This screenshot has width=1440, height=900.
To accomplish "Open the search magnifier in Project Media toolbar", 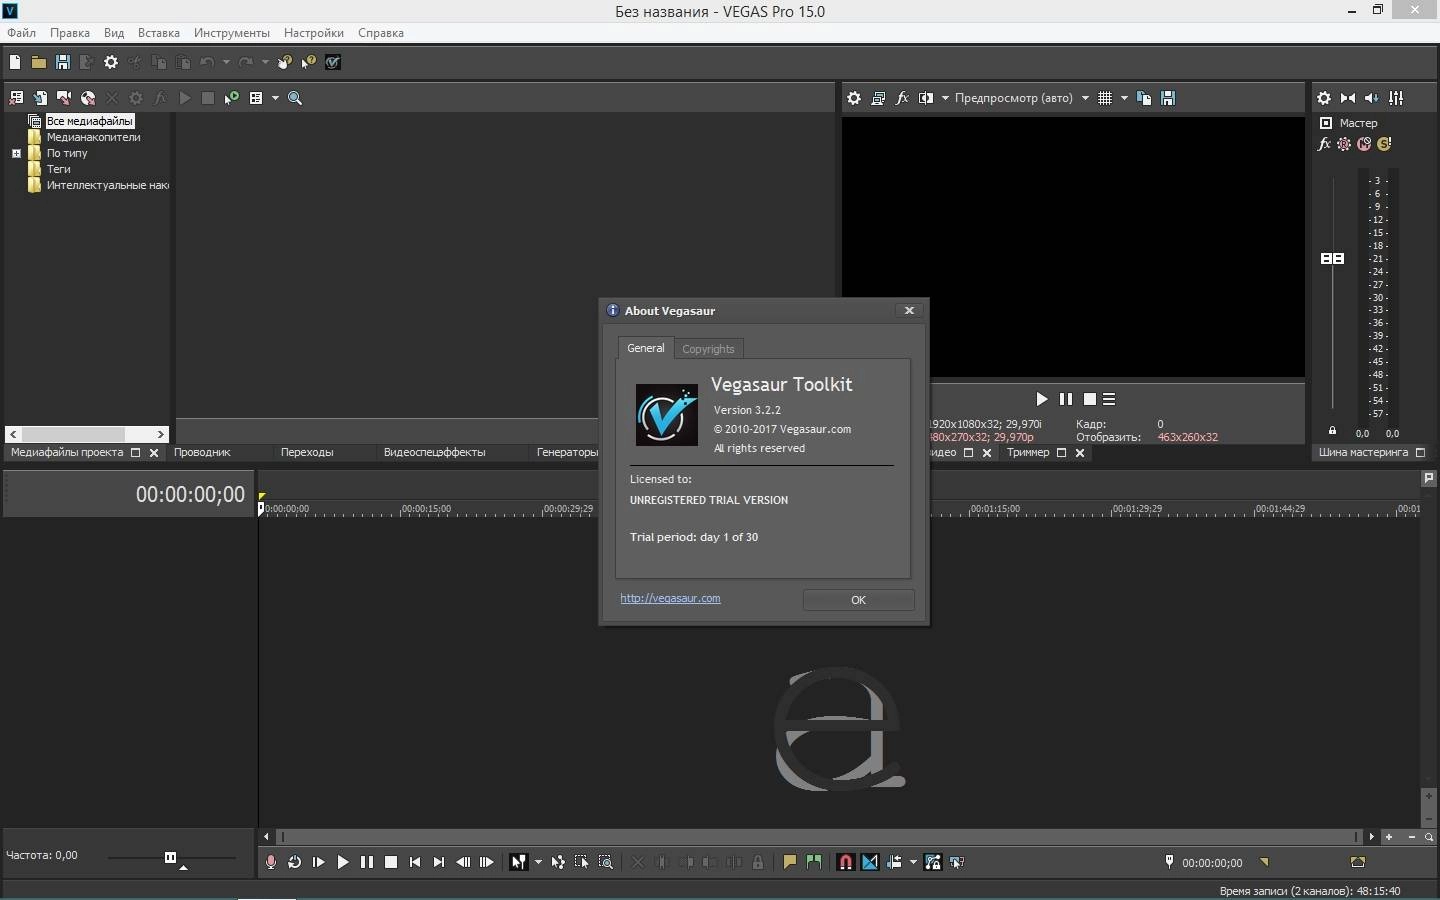I will 295,98.
